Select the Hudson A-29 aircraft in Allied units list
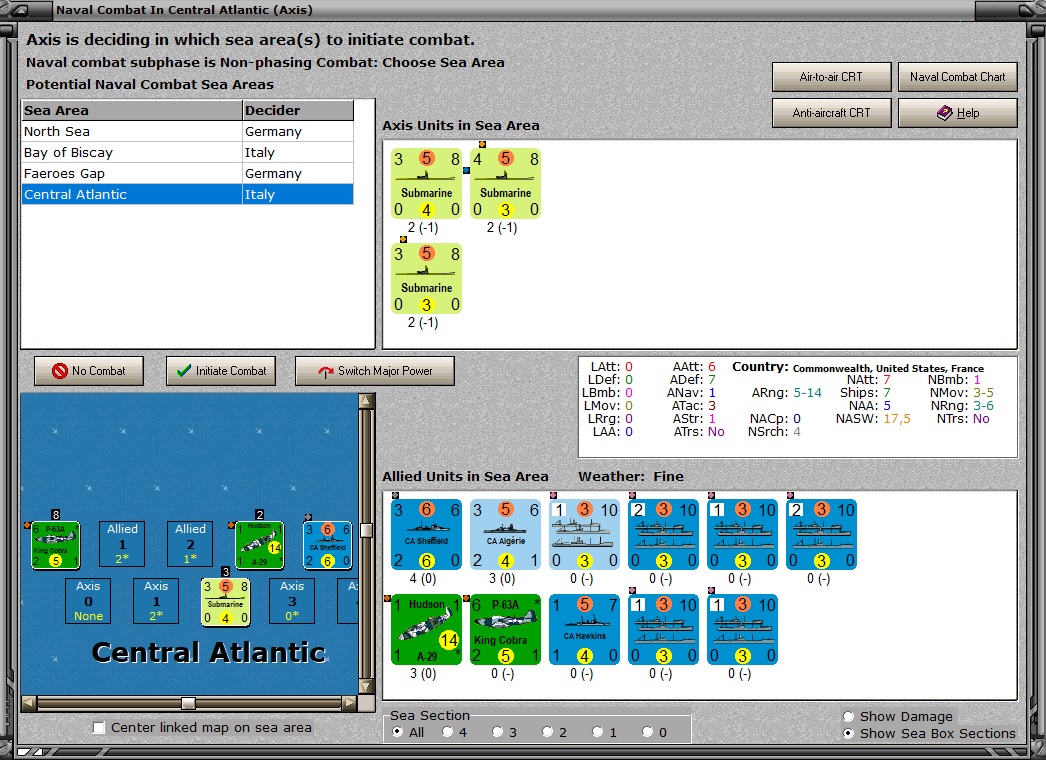Viewport: 1046px width, 760px height. [x=426, y=629]
